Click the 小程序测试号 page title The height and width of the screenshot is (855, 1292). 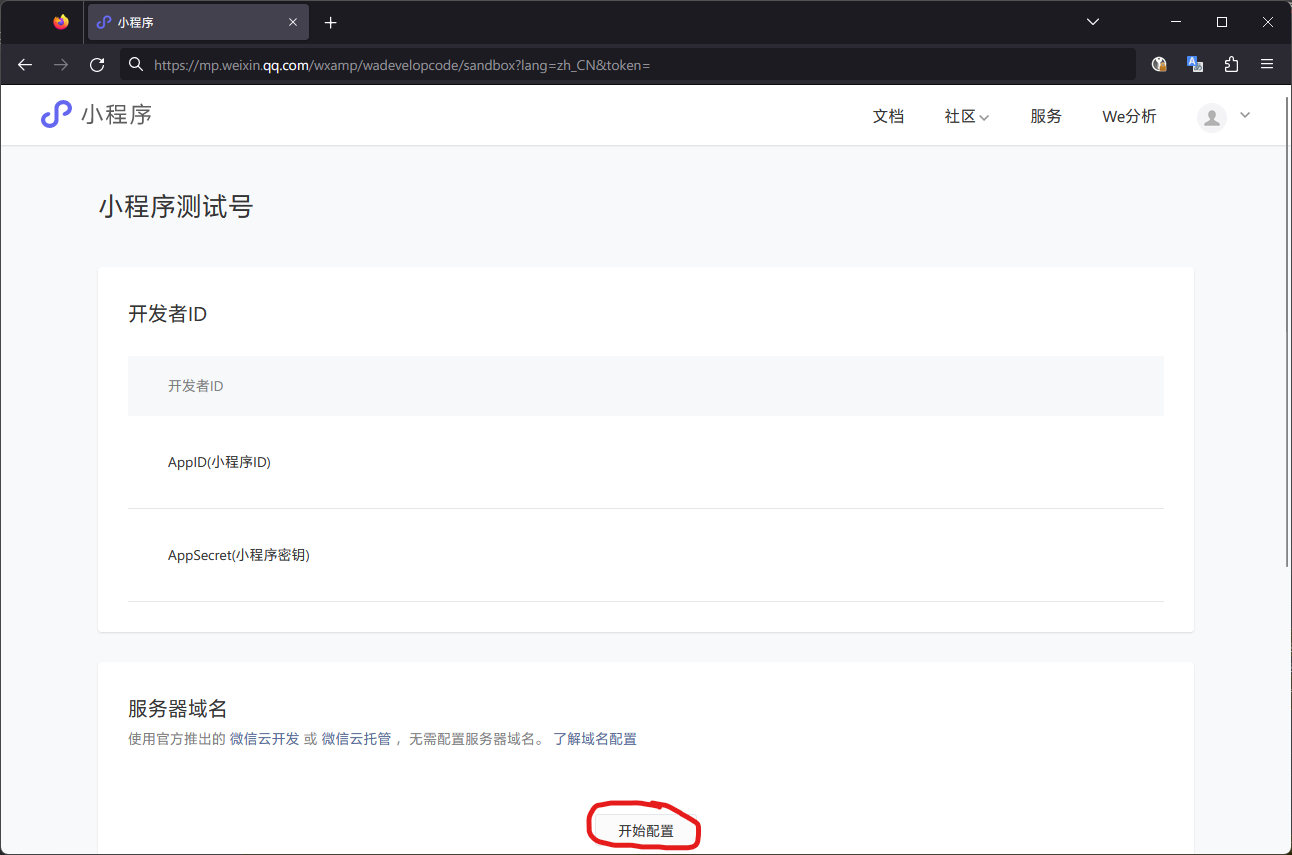click(176, 207)
